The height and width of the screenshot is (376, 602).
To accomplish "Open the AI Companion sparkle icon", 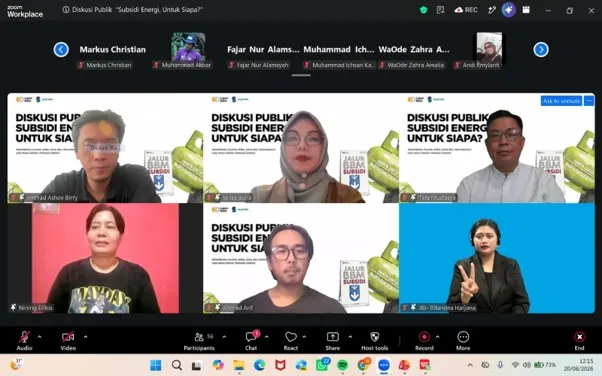I will click(x=509, y=10).
